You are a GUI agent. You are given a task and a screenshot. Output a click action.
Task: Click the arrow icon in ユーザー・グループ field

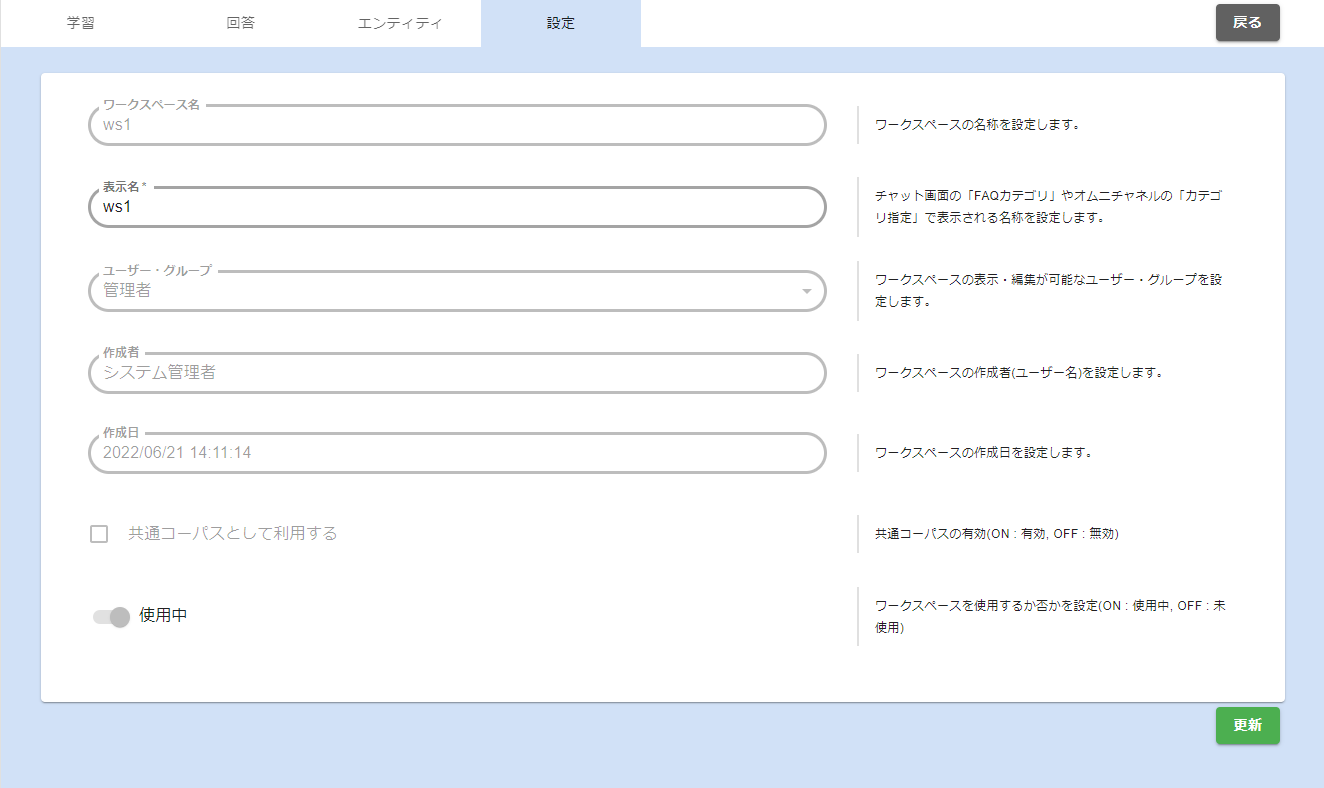[806, 291]
